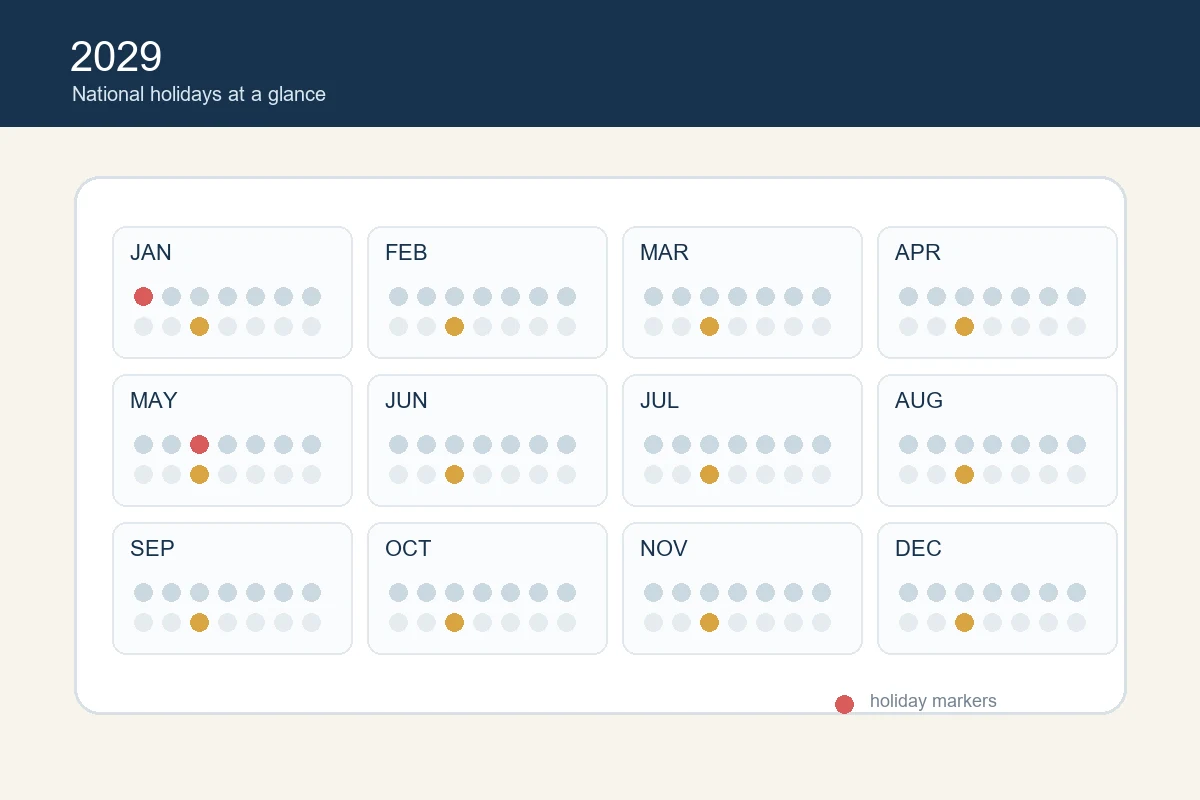Image resolution: width=1200 pixels, height=800 pixels.
Task: Click the gold marker dot in DEC
Action: click(964, 622)
